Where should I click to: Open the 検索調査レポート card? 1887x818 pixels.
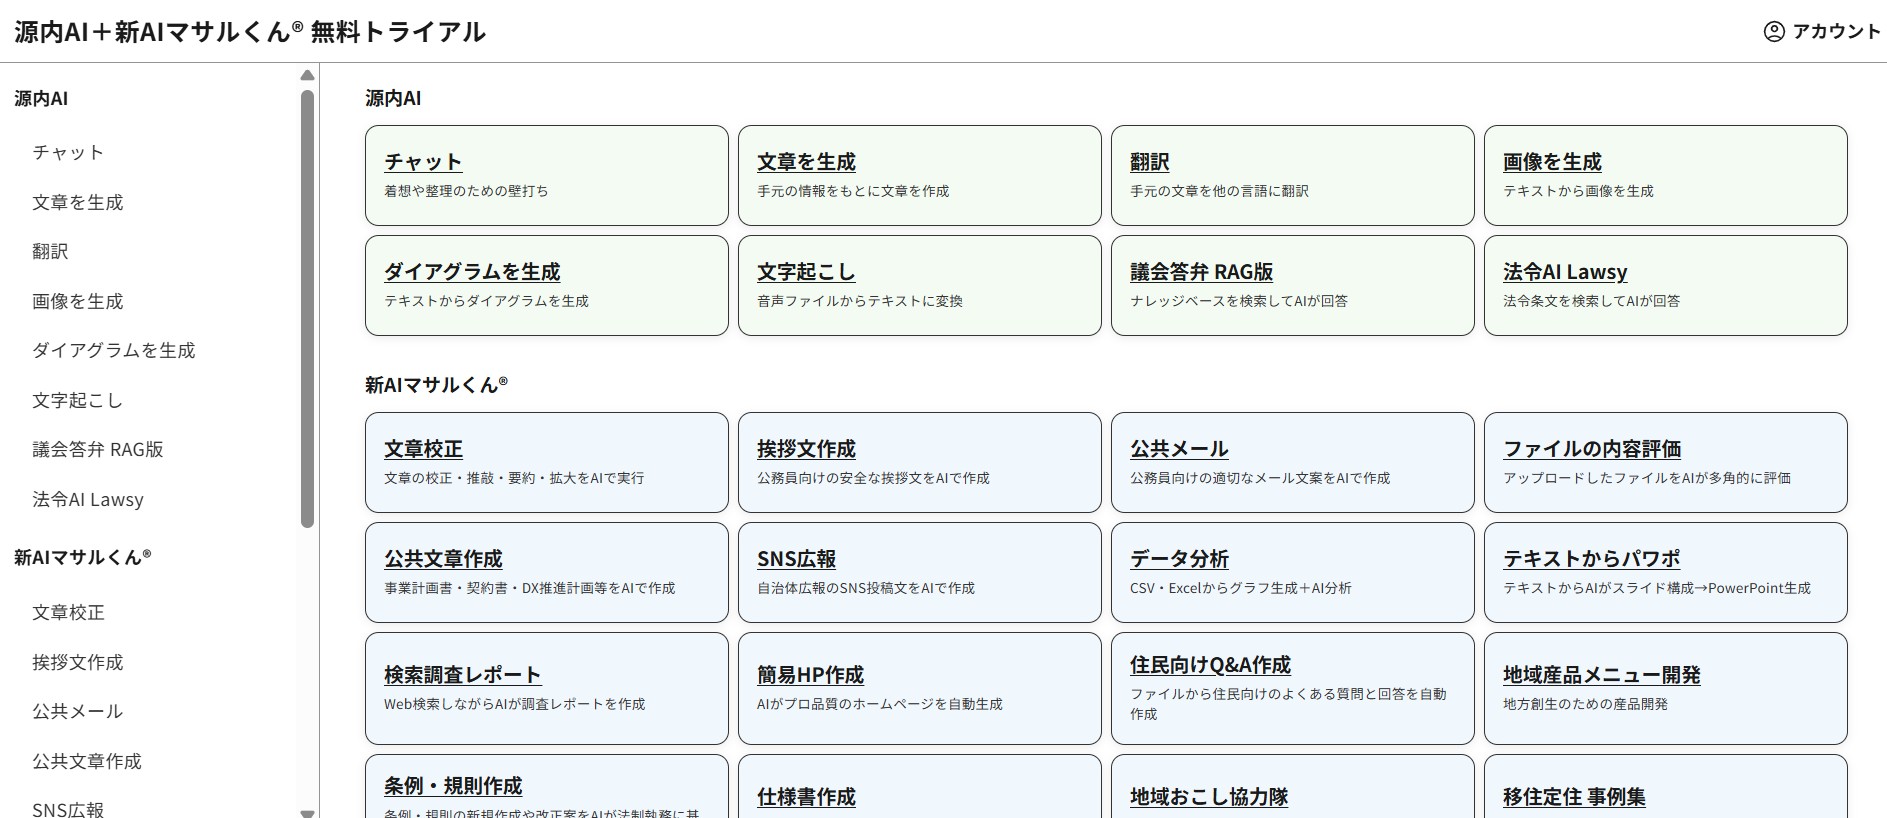point(547,688)
